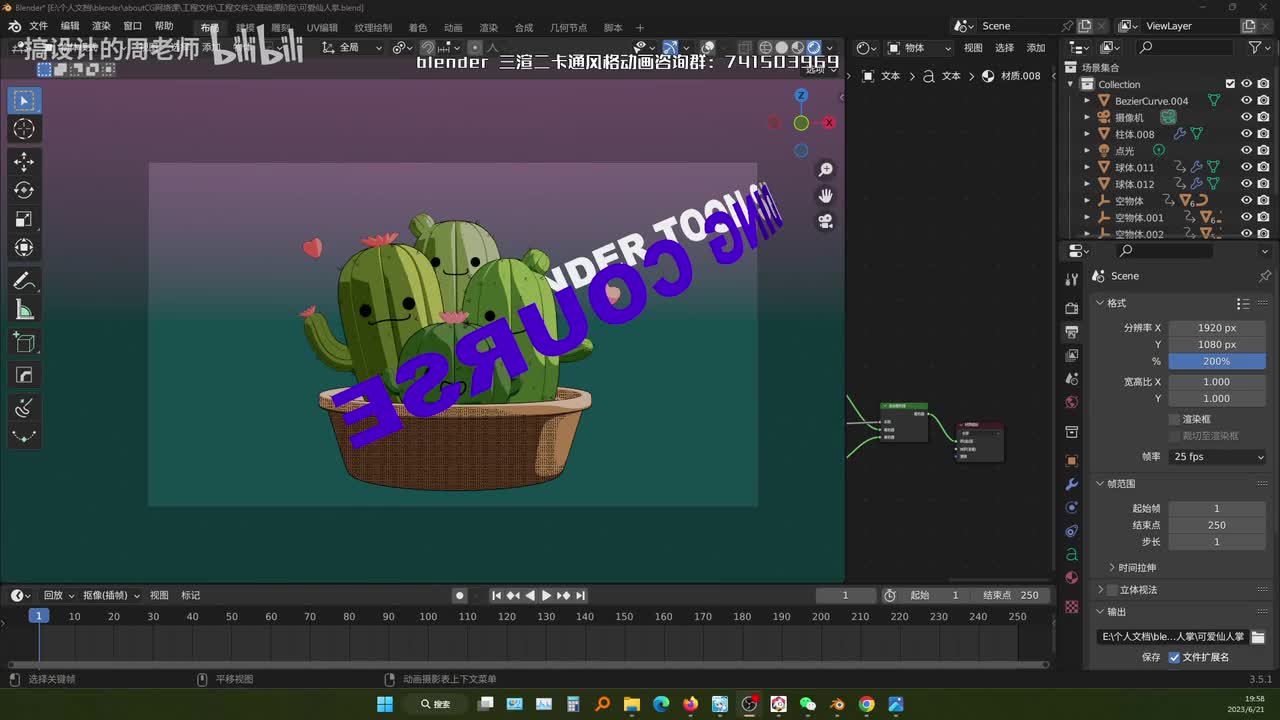Open the timeline 标记 menu
The image size is (1280, 720).
tap(190, 595)
